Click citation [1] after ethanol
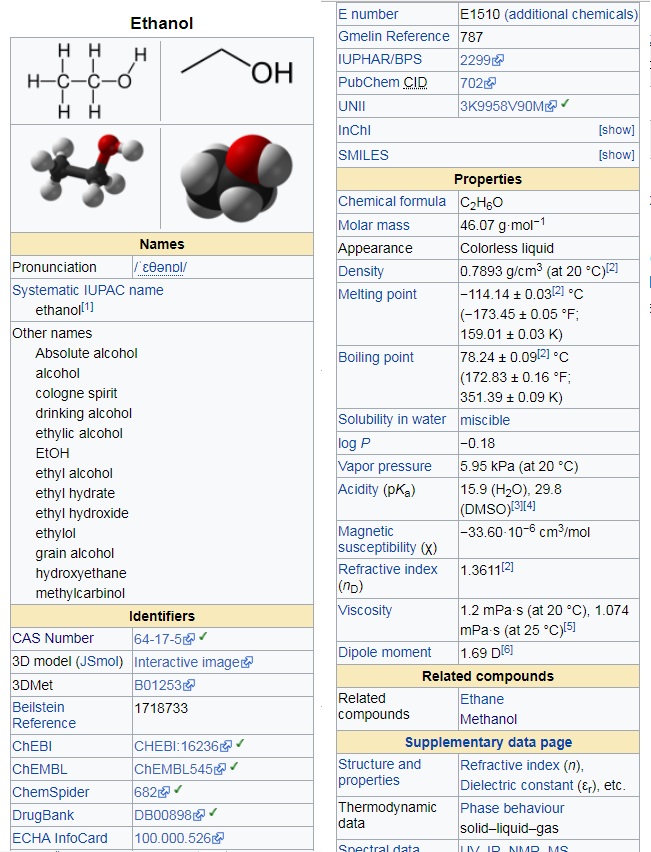Viewport: 651px width, 852px height. [87, 307]
